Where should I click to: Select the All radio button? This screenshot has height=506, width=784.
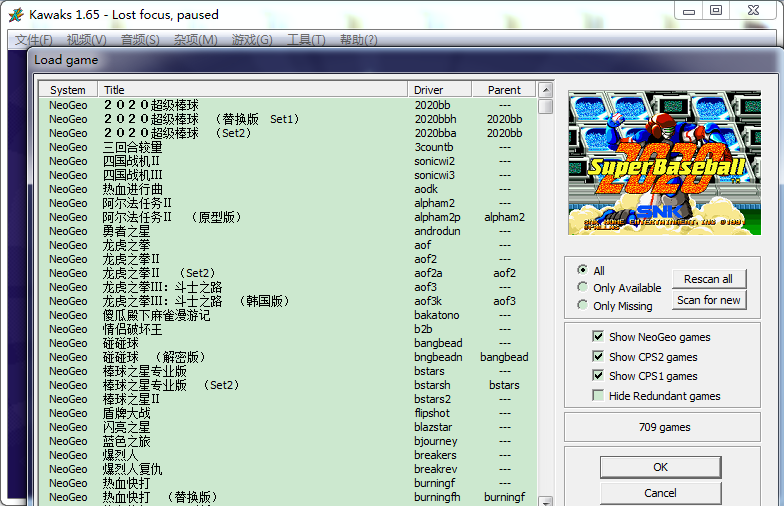click(582, 270)
